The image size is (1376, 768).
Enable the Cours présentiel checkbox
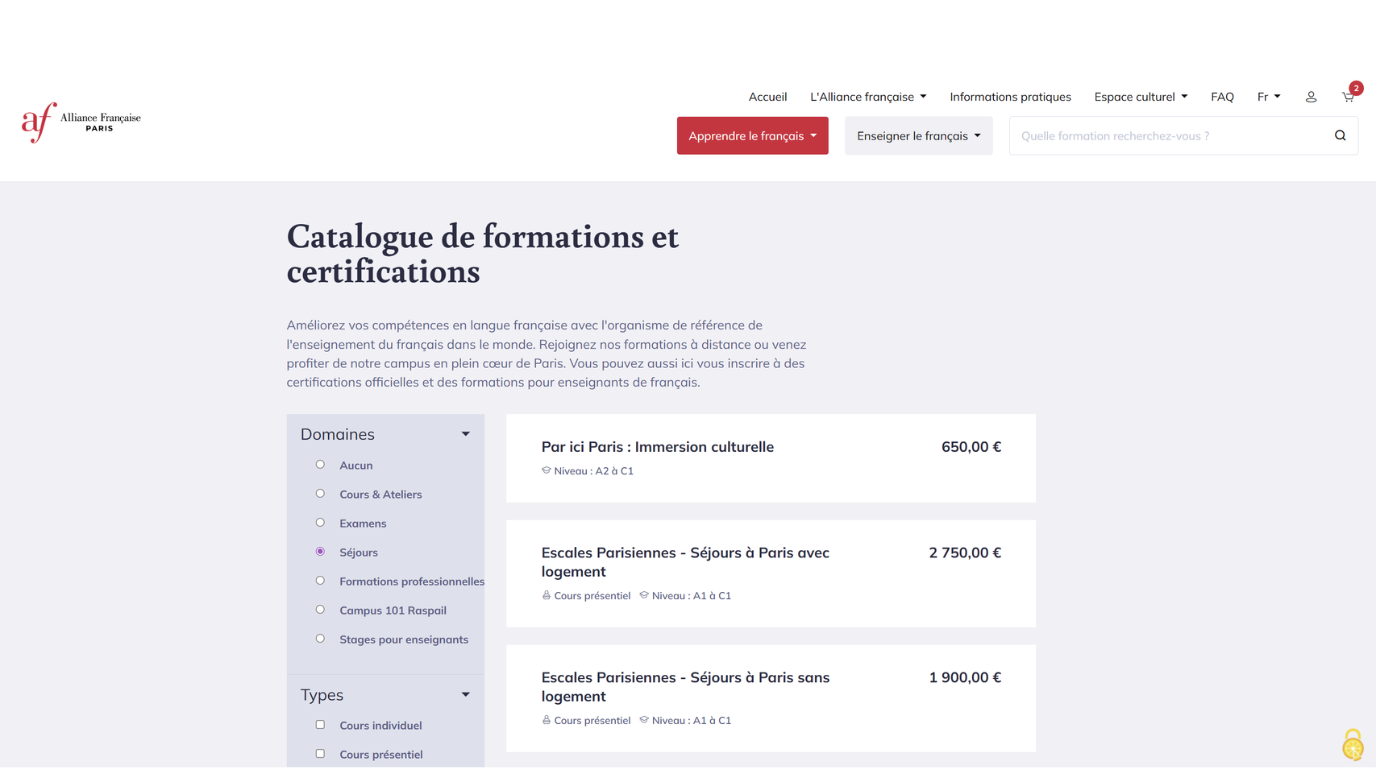pyautogui.click(x=320, y=754)
